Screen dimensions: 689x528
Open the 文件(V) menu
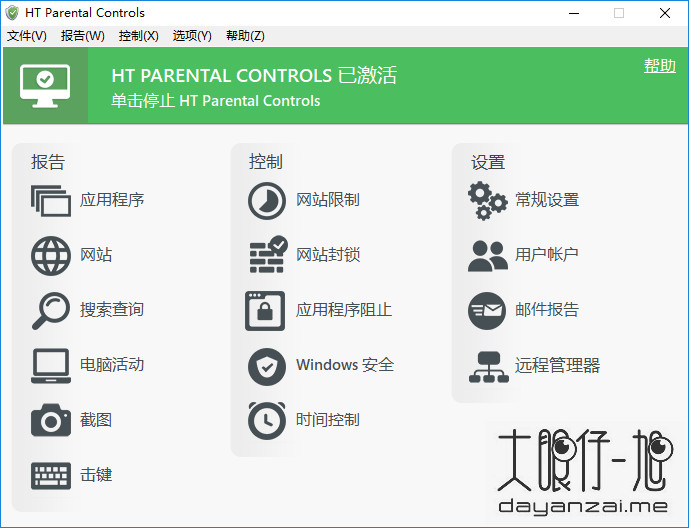point(27,36)
